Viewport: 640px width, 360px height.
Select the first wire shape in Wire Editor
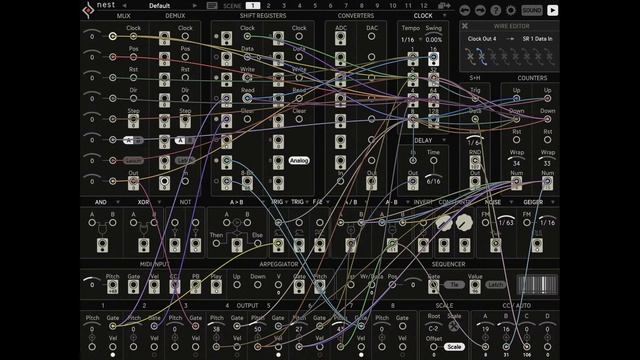470,57
